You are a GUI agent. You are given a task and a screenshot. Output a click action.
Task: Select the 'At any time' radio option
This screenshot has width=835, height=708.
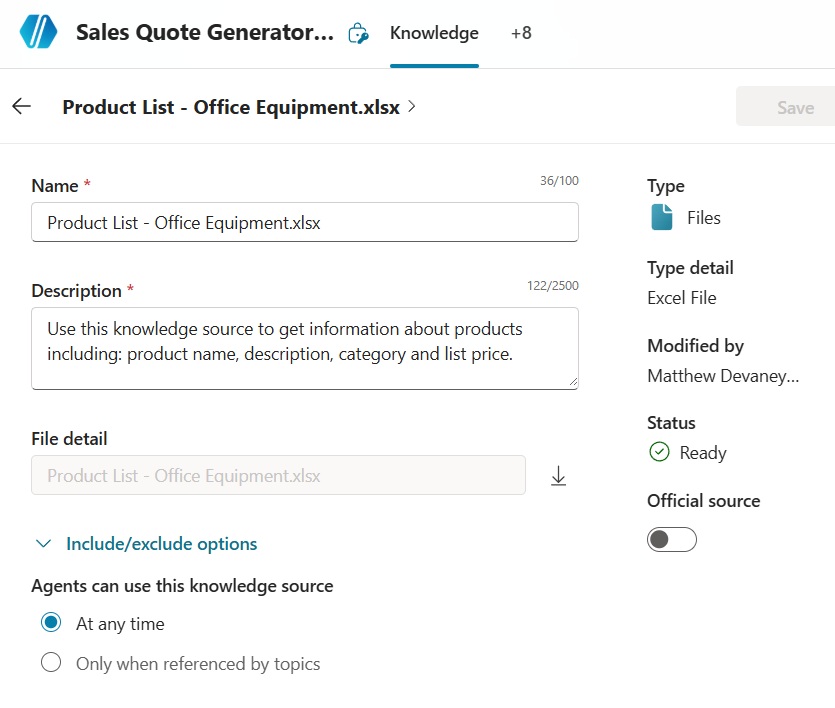click(51, 624)
